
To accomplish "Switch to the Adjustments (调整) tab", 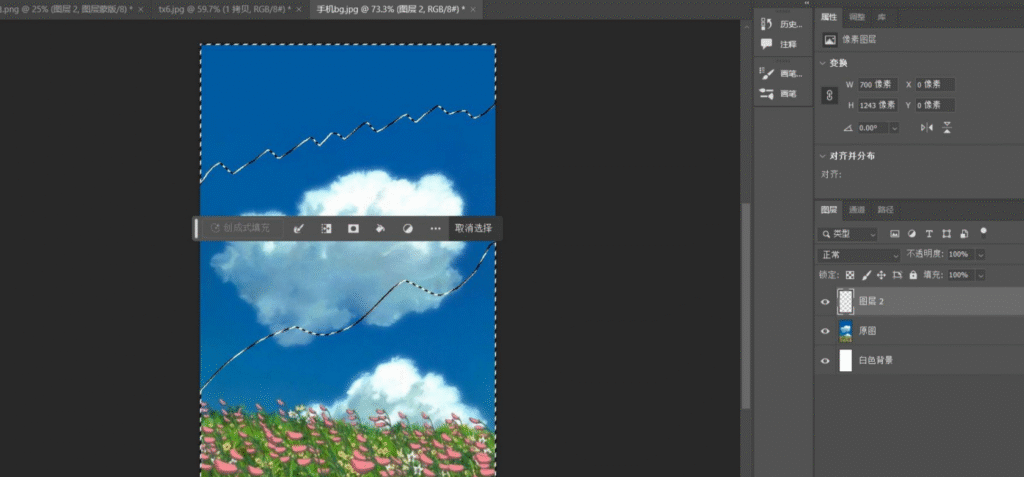I will [857, 18].
